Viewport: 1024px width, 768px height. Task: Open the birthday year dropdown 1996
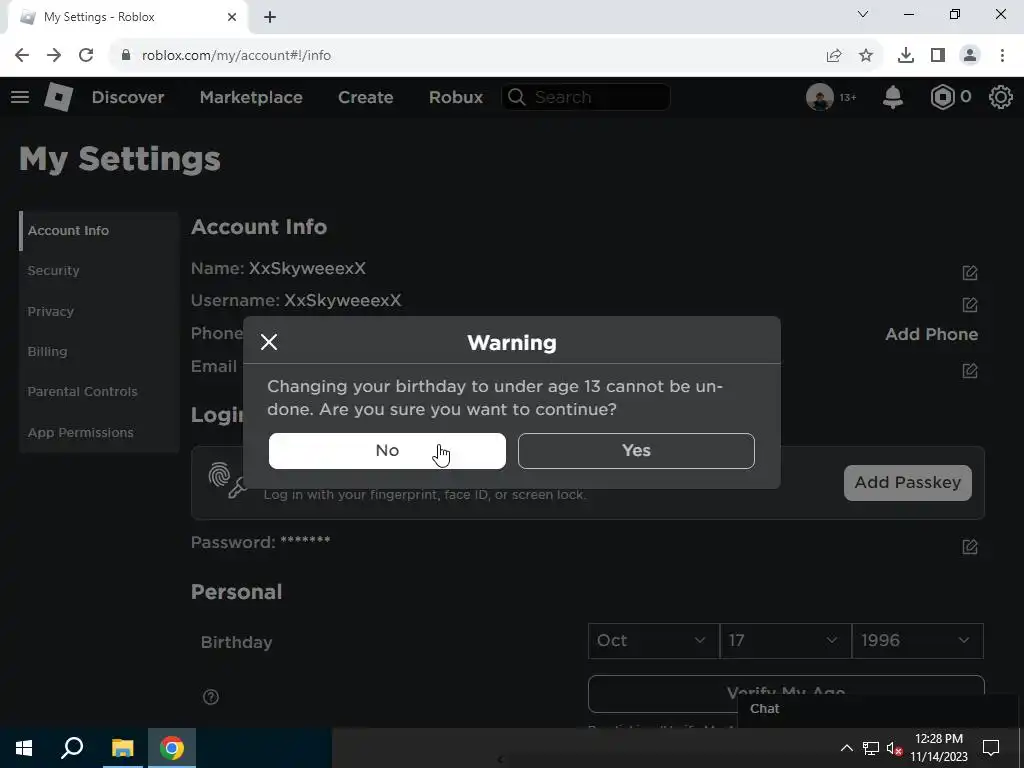(x=918, y=641)
